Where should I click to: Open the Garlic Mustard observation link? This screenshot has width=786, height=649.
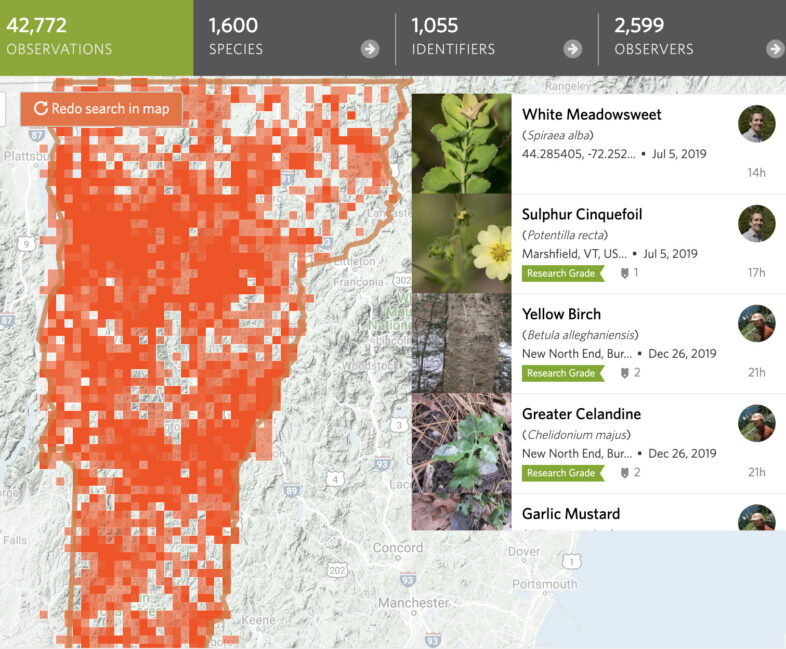click(570, 514)
